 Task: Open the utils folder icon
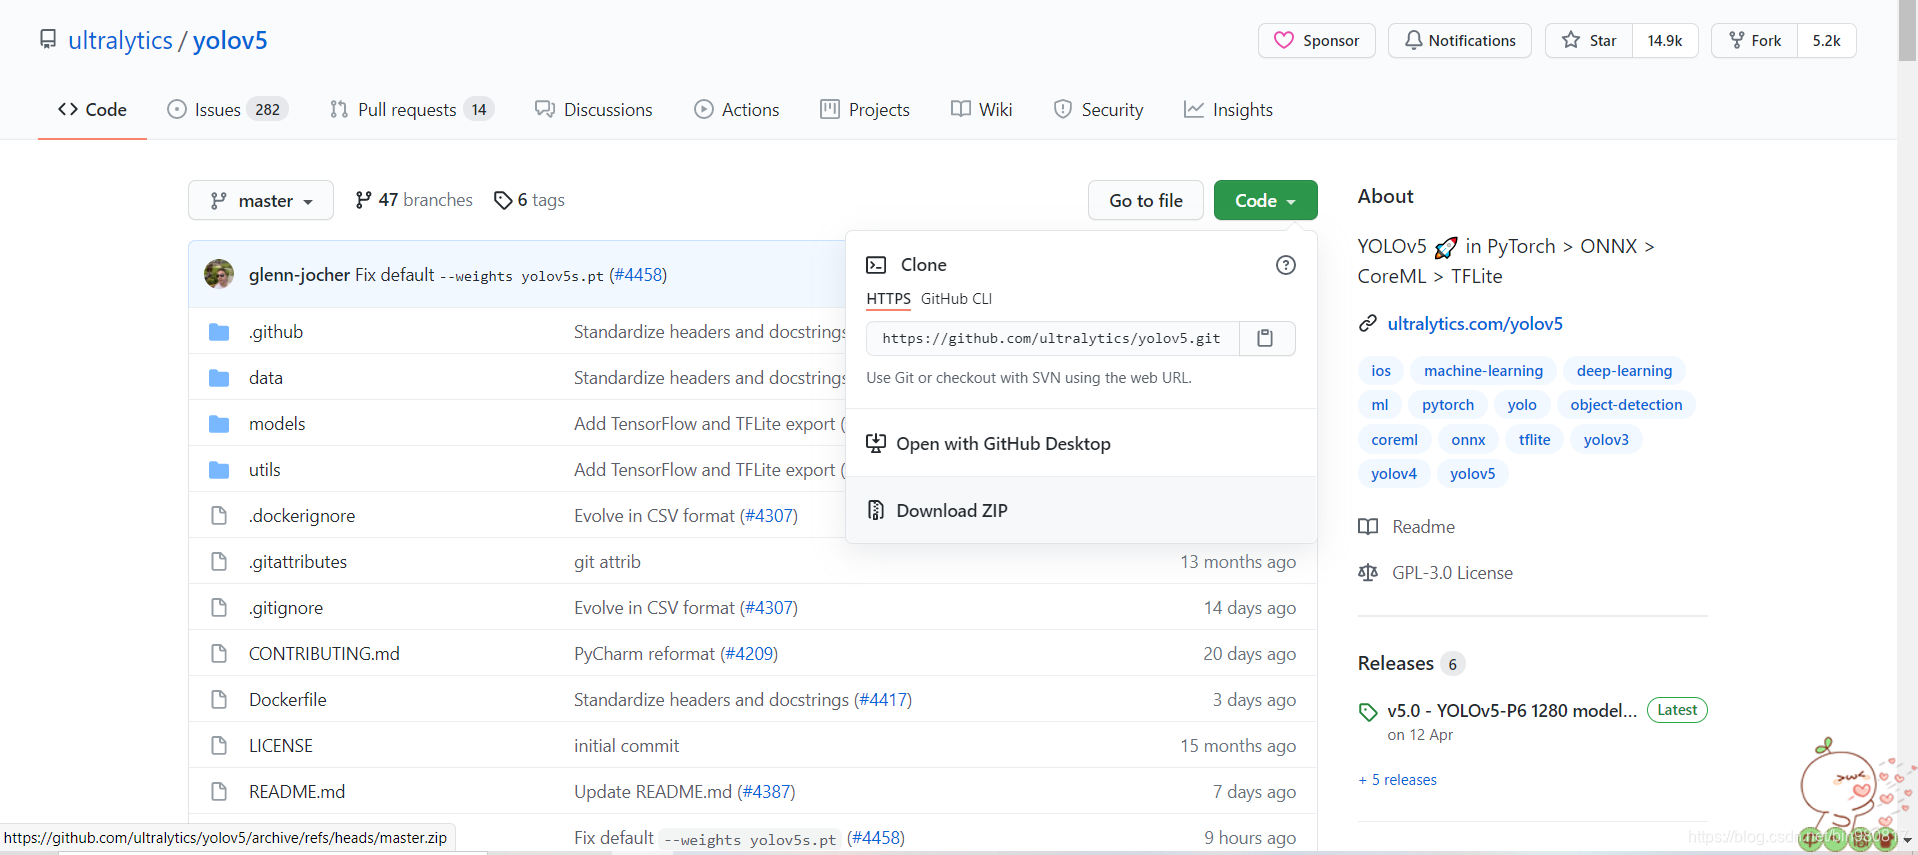coord(219,470)
